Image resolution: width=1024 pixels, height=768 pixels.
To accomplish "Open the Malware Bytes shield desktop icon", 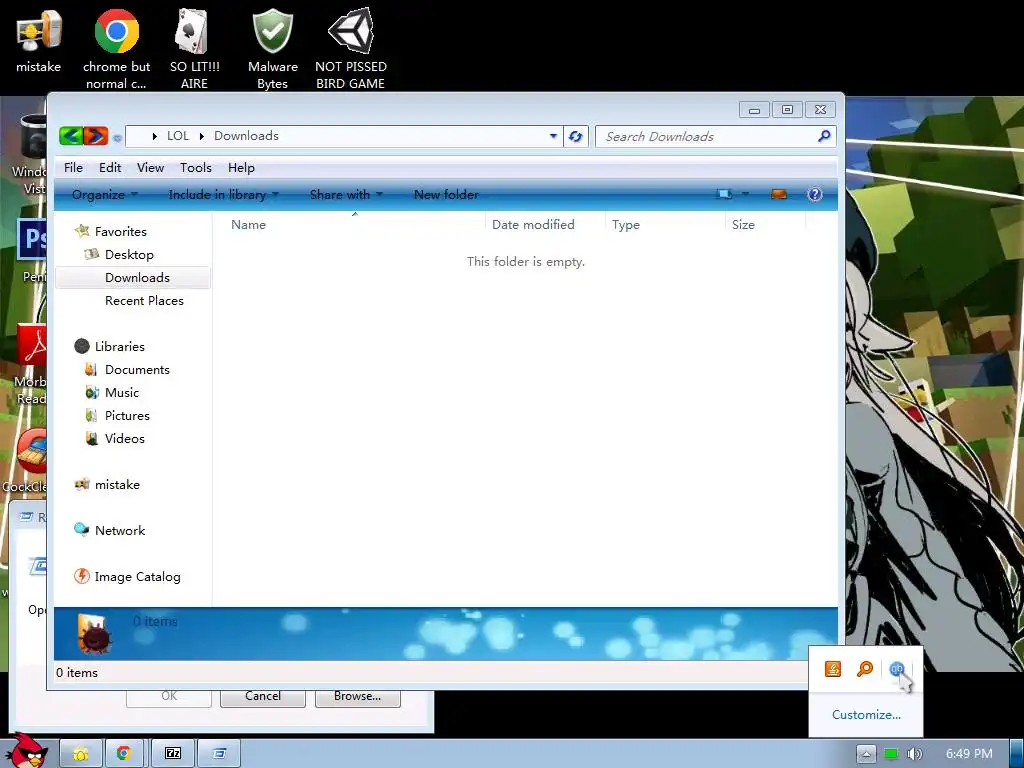I will pyautogui.click(x=272, y=49).
